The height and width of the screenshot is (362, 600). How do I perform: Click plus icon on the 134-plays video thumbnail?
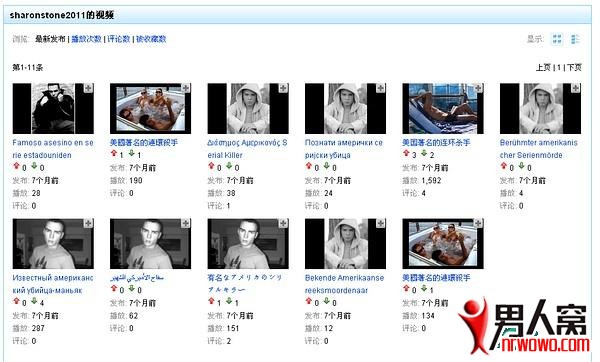pos(478,223)
